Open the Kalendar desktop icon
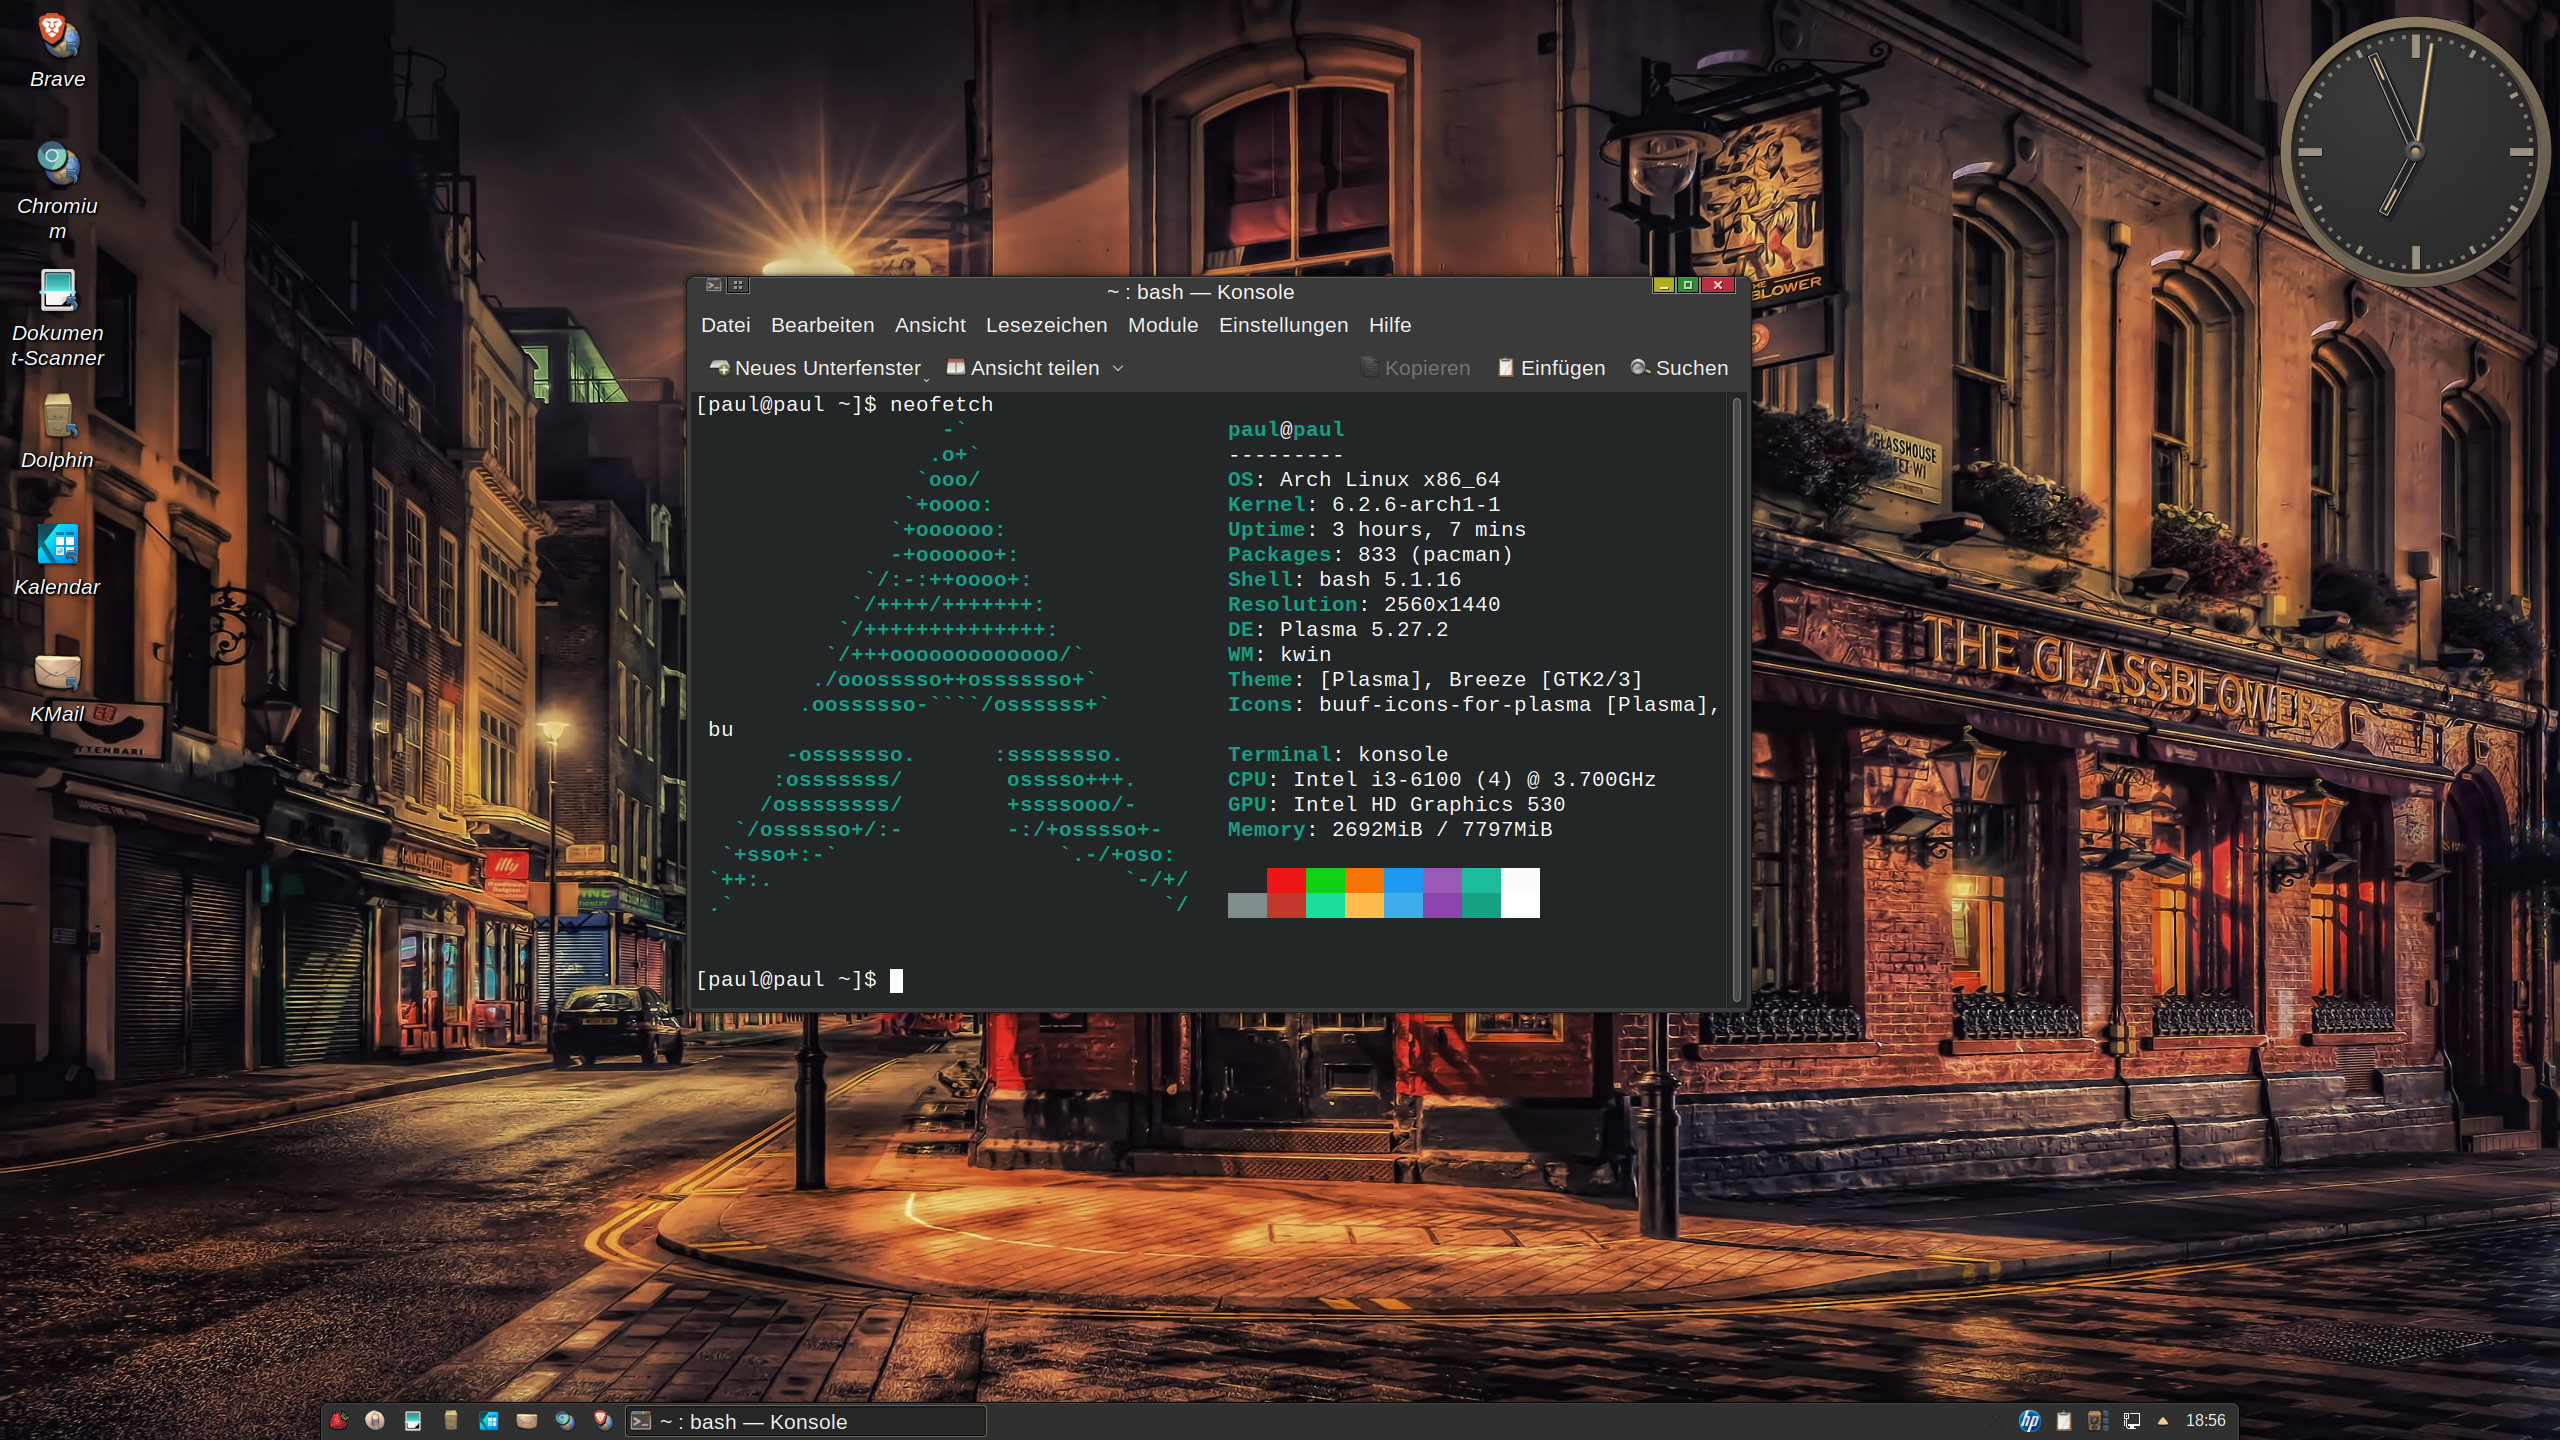 click(x=58, y=560)
